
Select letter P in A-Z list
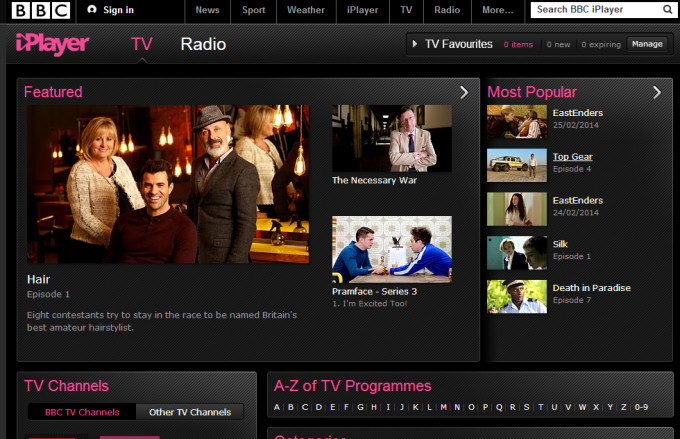[485, 407]
